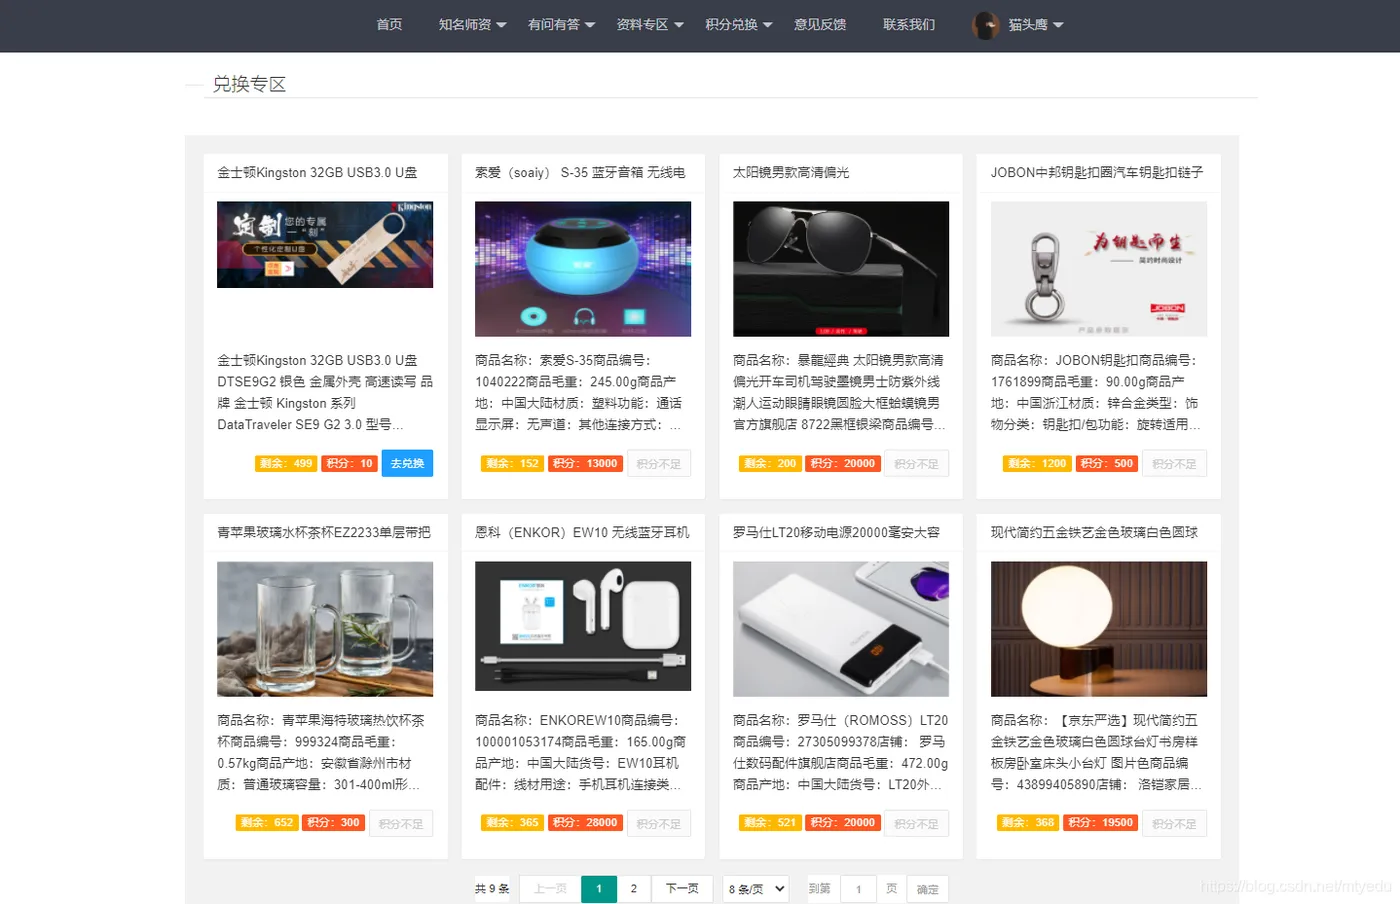The height and width of the screenshot is (904, 1400).
Task: Open the 联系我们 contact page
Action: pos(909,25)
